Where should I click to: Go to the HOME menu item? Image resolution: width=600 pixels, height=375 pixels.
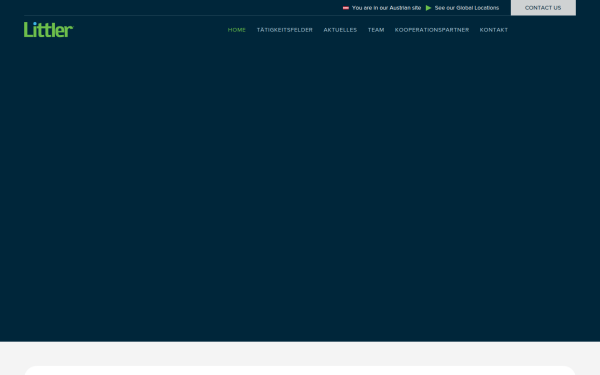[x=236, y=30]
